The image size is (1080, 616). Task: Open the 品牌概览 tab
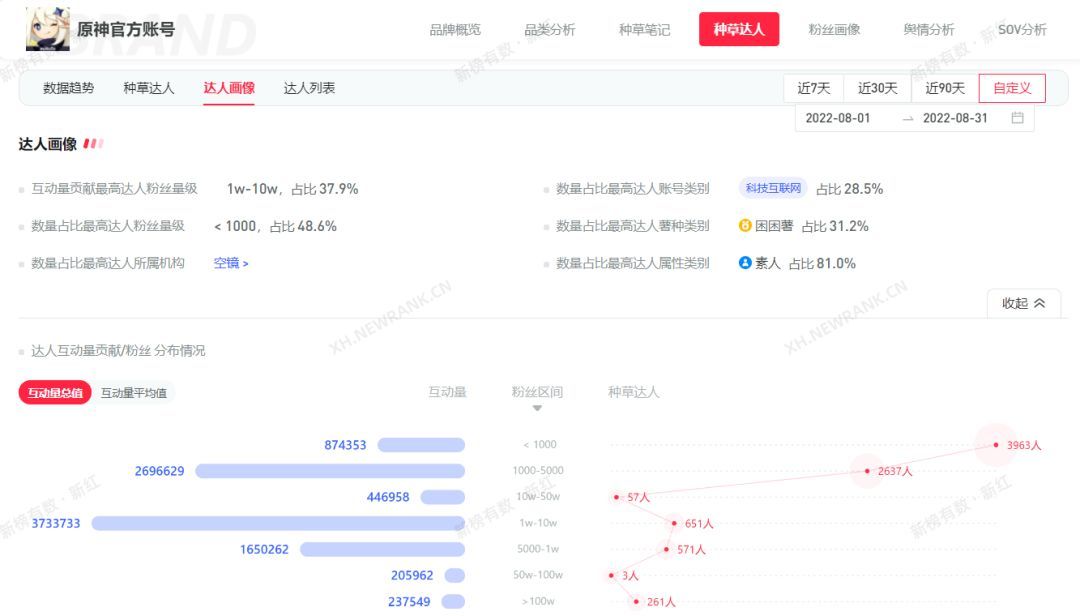click(455, 30)
